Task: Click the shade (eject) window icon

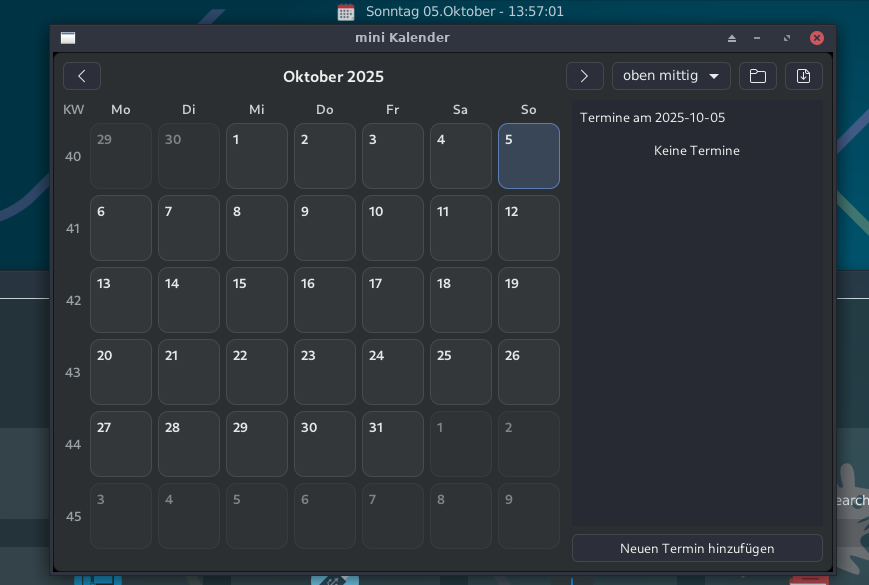Action: click(x=732, y=38)
